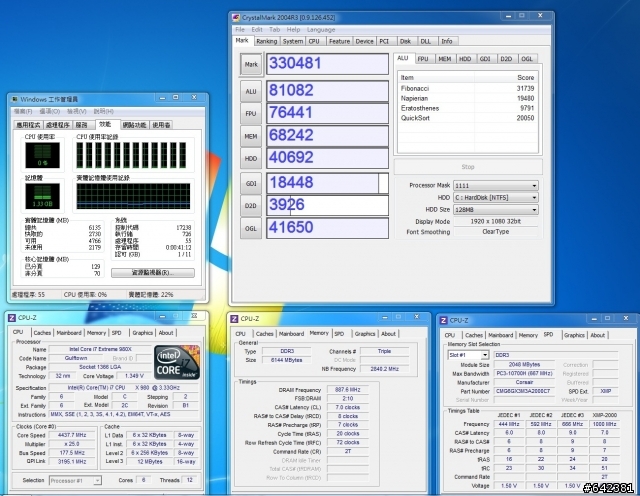640x496 pixels.
Task: Click the Fibonacci row in the ALU results
Action: point(467,89)
